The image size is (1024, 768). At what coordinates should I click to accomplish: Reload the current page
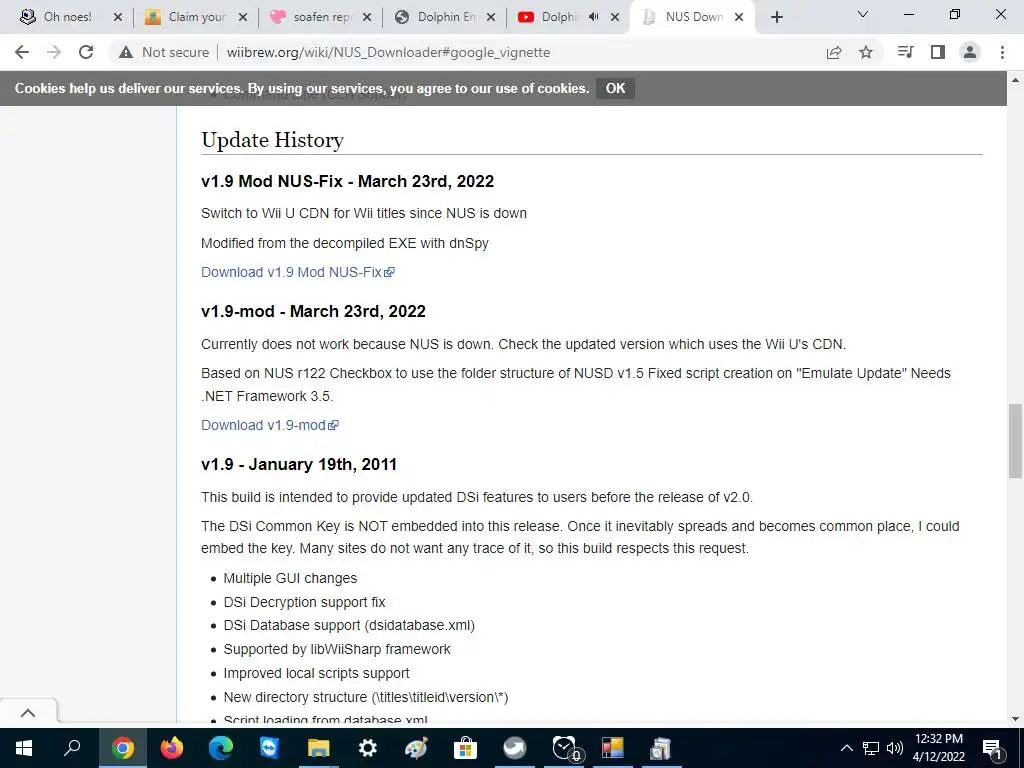click(x=86, y=52)
